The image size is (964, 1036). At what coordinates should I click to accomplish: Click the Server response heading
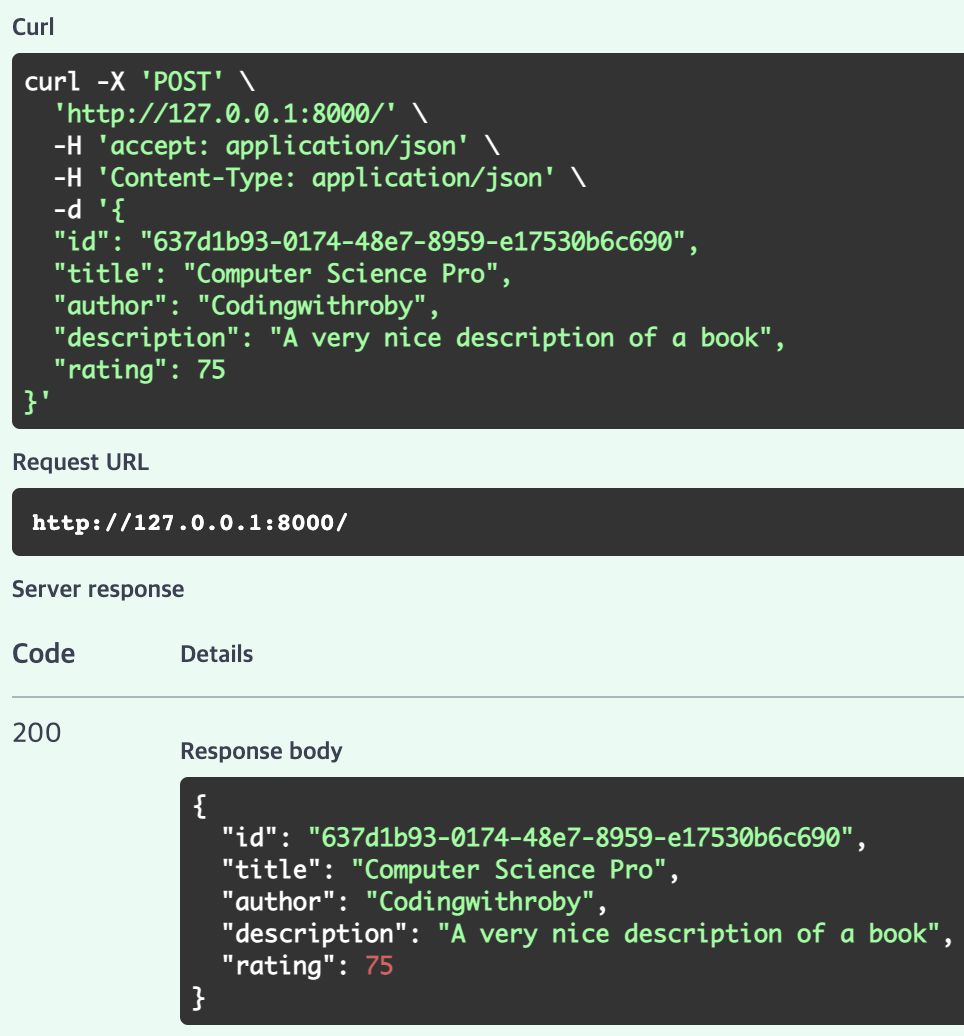click(x=97, y=589)
